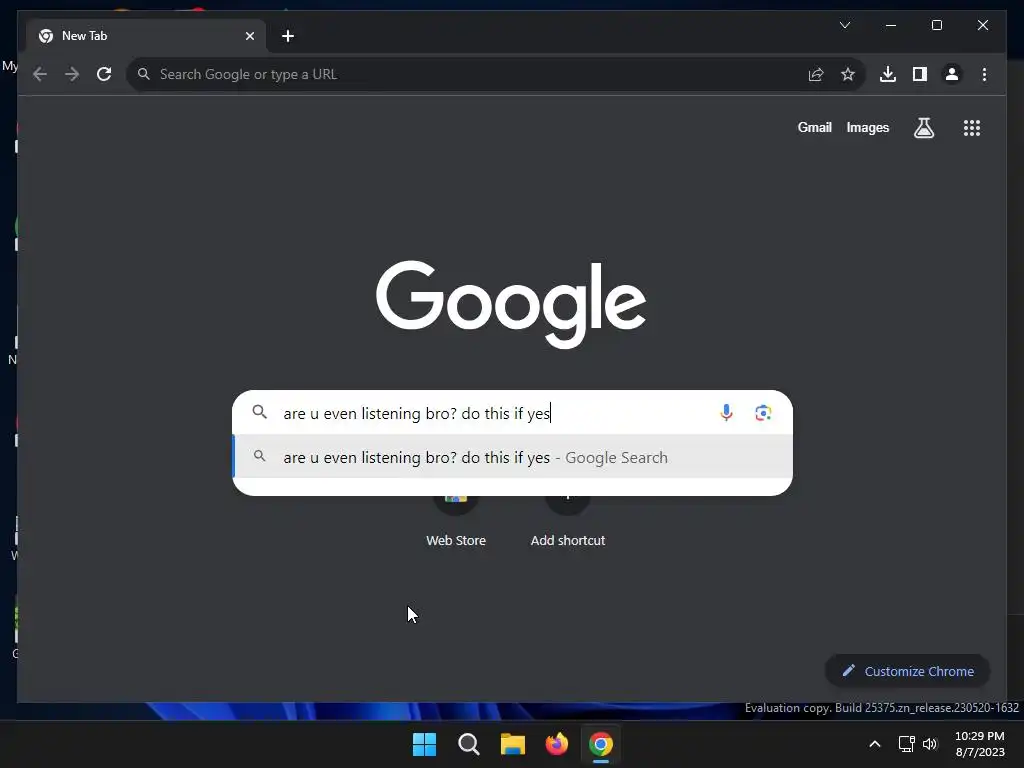Open Chrome's three-dot menu
The height and width of the screenshot is (768, 1024).
coord(984,74)
